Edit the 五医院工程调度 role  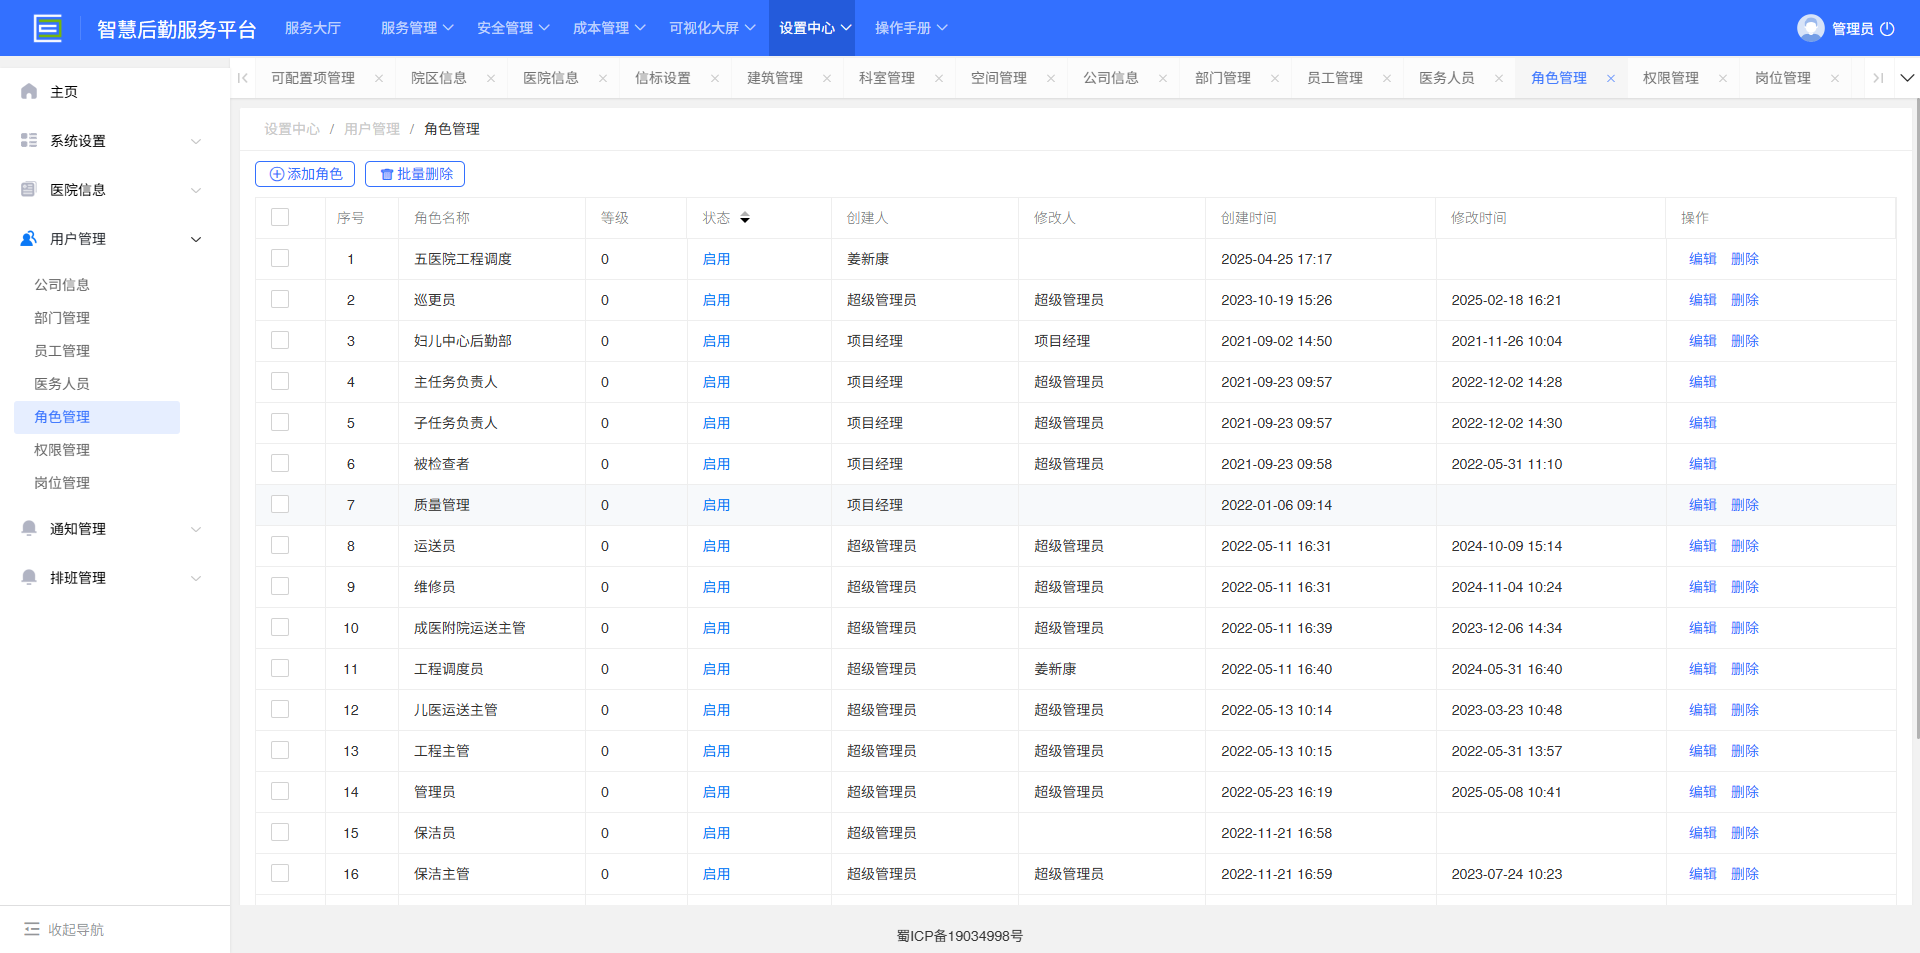point(1702,259)
